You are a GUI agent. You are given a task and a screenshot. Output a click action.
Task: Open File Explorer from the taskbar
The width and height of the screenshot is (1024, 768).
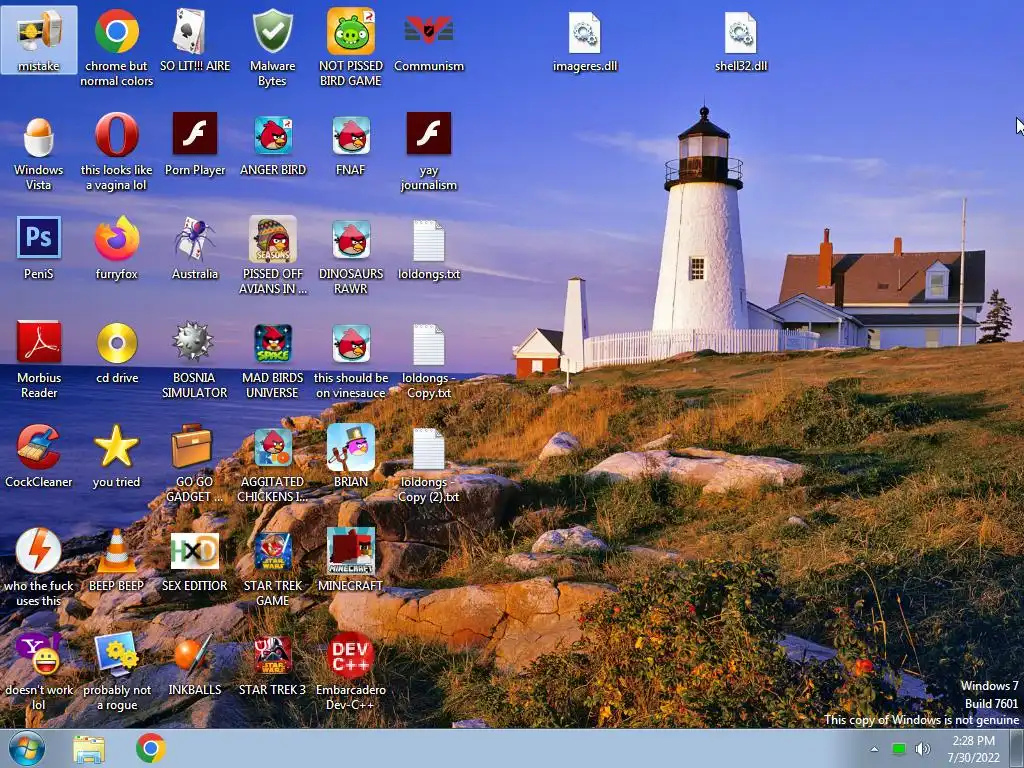(89, 749)
